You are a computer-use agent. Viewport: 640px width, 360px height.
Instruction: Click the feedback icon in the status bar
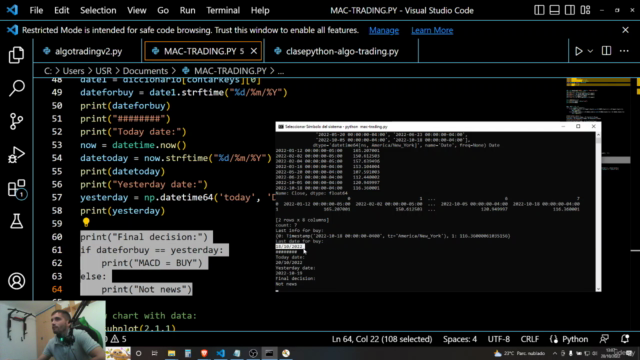604,339
